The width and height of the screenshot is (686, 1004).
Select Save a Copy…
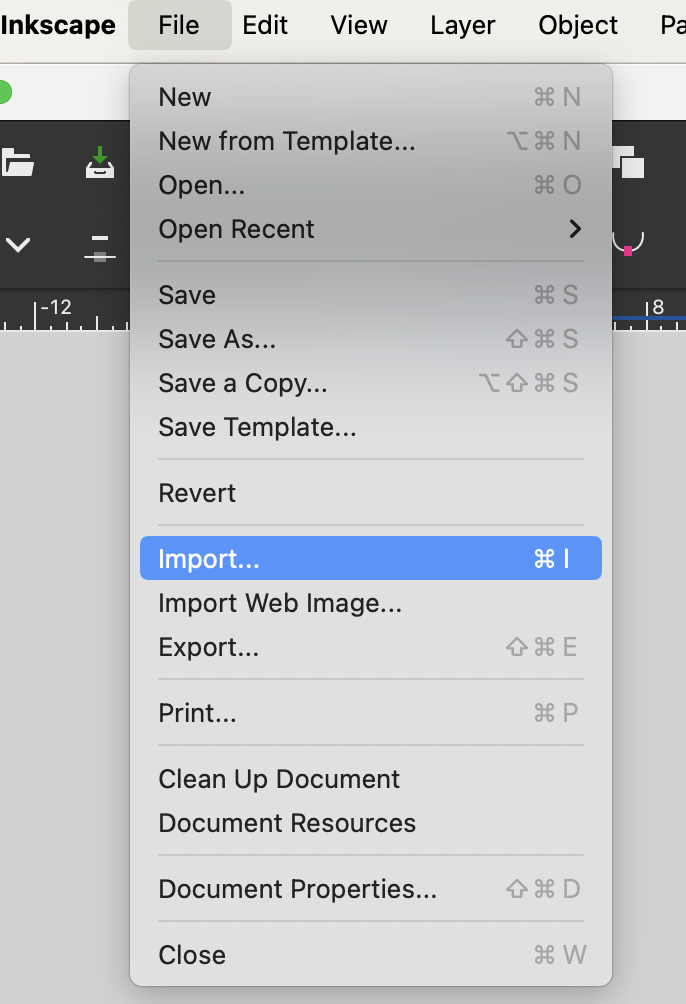tap(371, 383)
